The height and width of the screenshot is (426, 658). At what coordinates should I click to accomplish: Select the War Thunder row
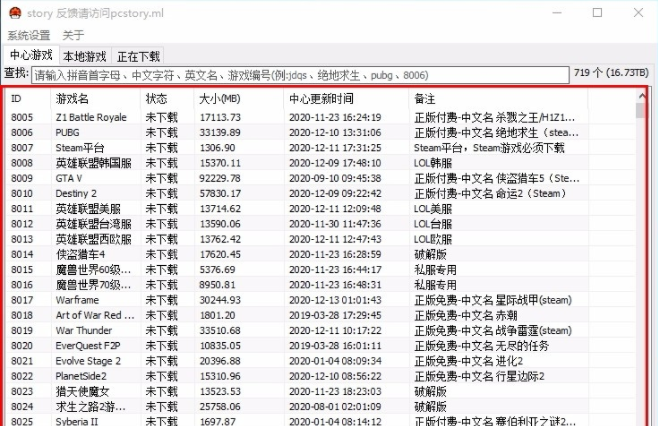pos(321,330)
